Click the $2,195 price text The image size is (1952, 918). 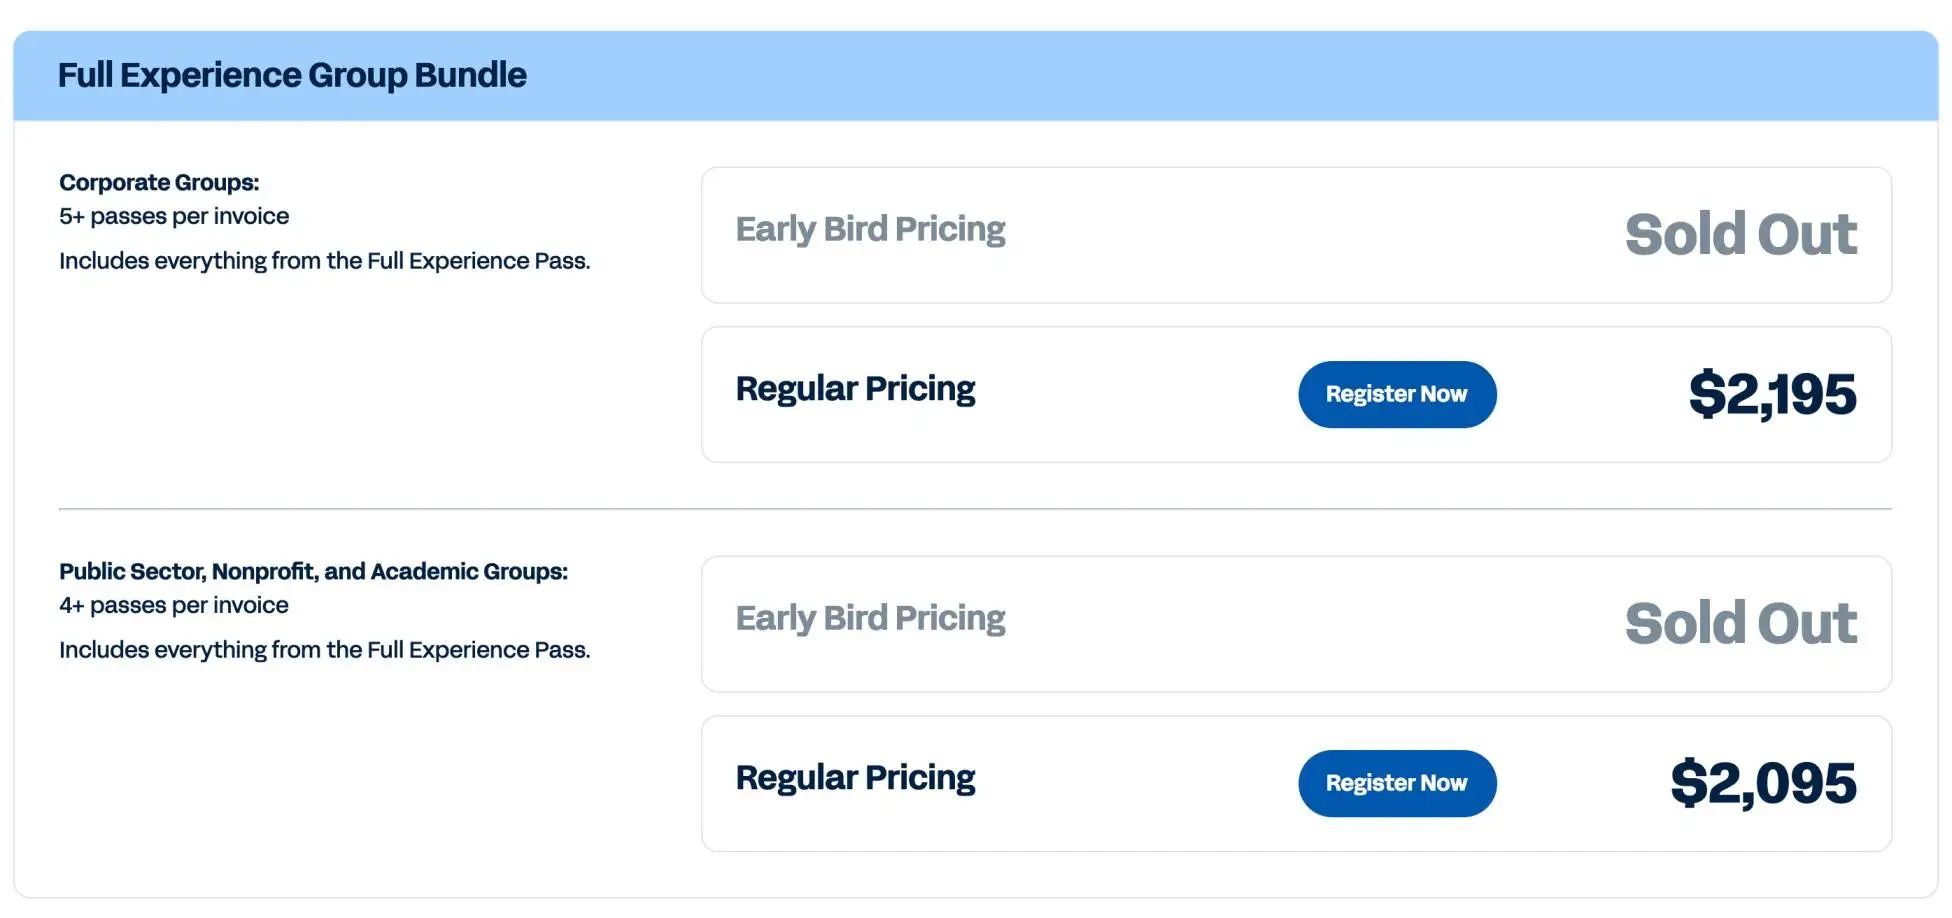[1772, 394]
